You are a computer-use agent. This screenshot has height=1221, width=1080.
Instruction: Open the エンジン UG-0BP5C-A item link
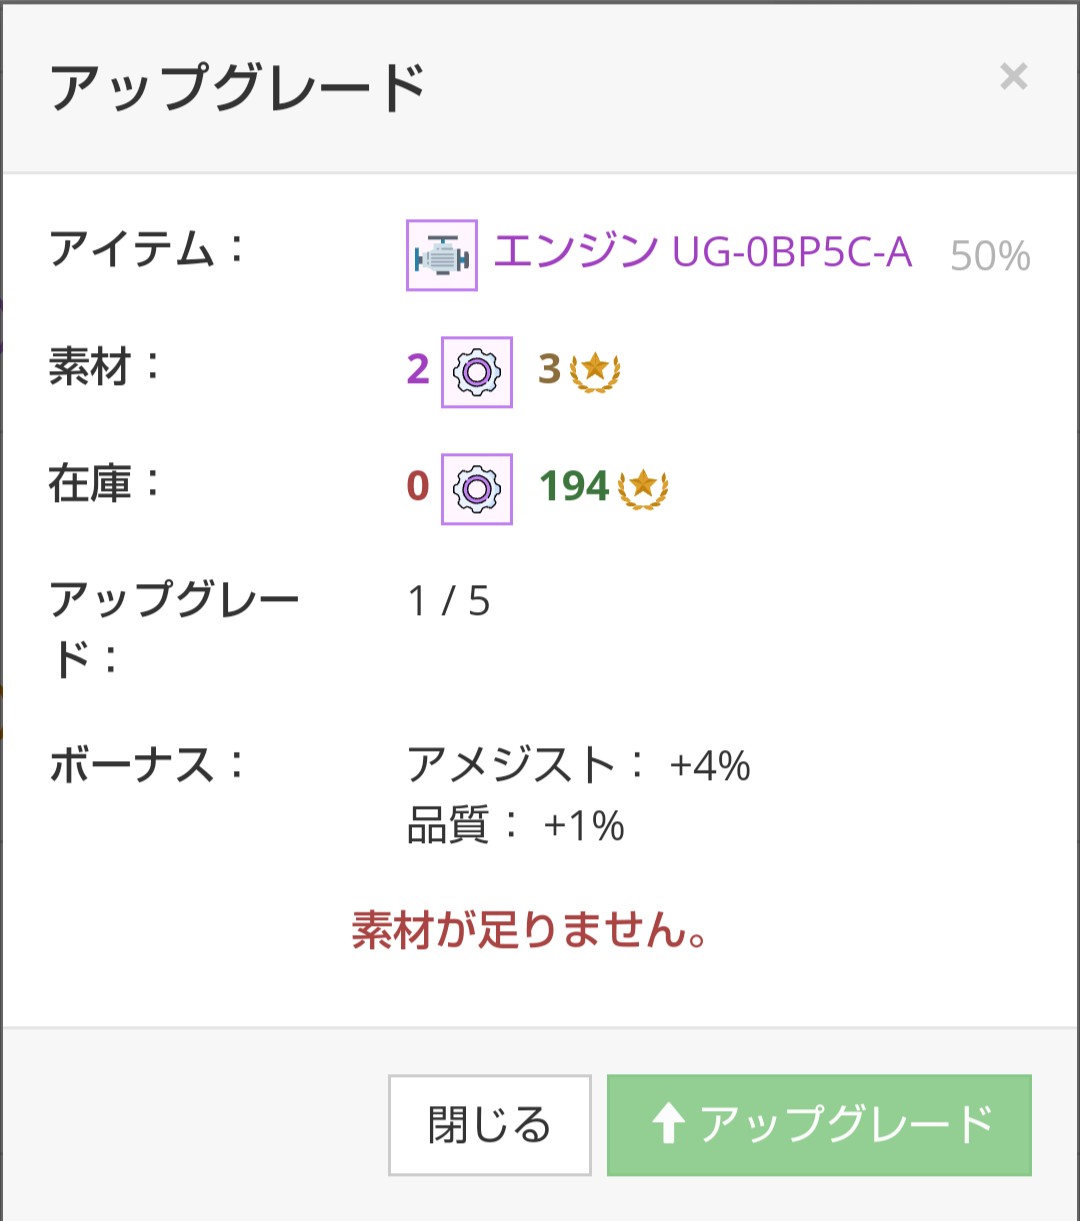[x=703, y=252]
